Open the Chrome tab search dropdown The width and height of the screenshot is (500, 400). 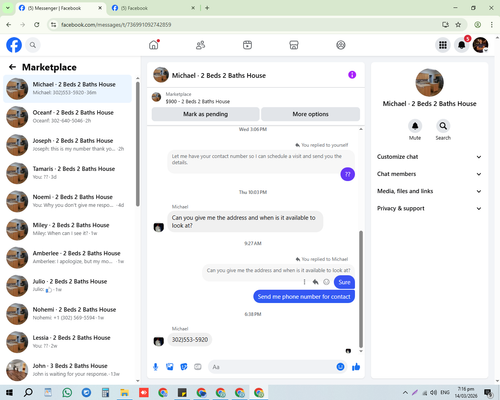8,8
